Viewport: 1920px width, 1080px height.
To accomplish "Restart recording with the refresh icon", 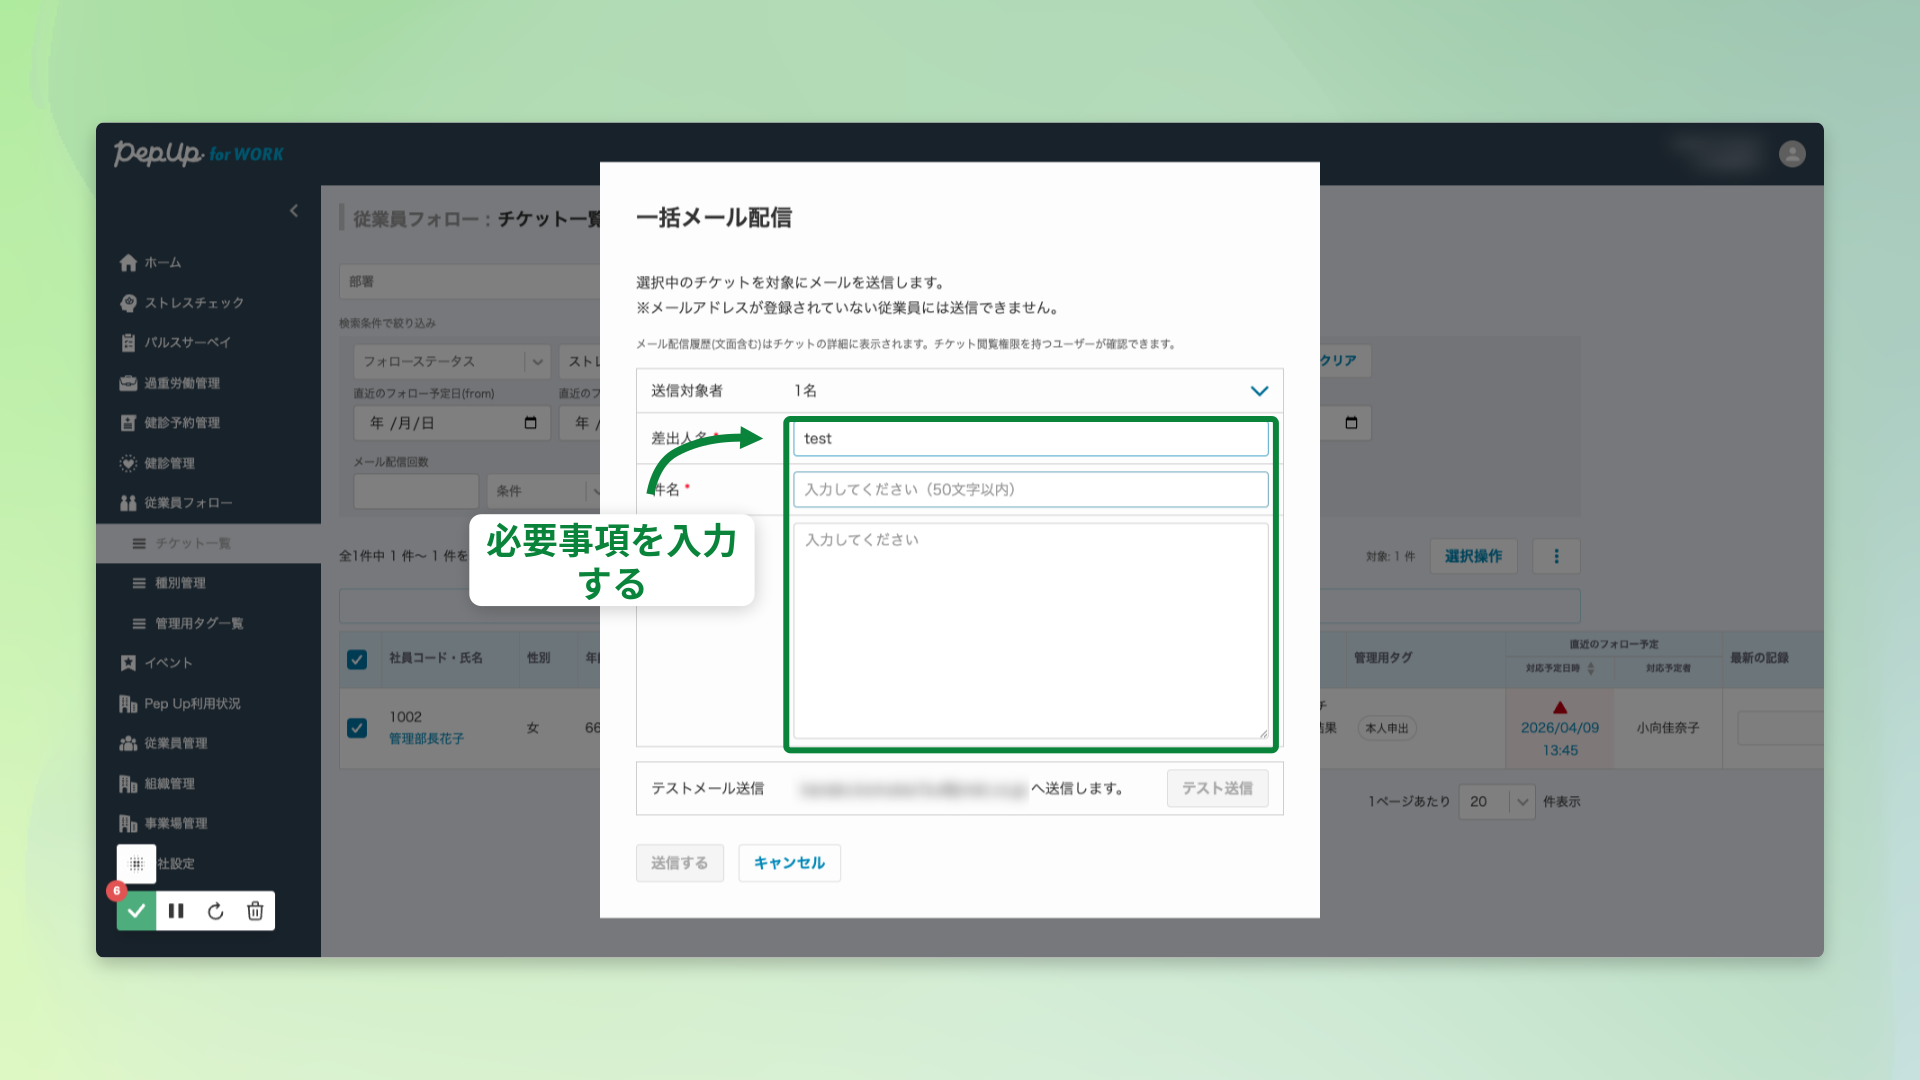I will pos(216,911).
